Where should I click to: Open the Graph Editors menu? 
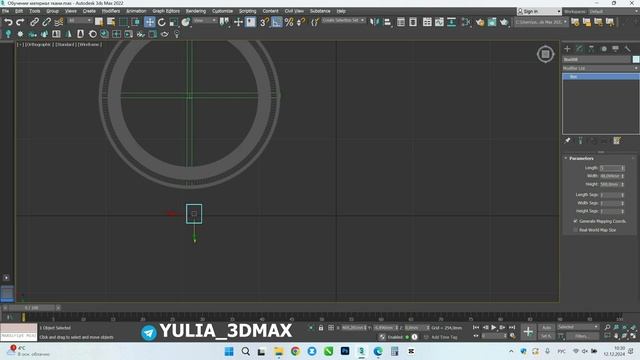pos(166,11)
